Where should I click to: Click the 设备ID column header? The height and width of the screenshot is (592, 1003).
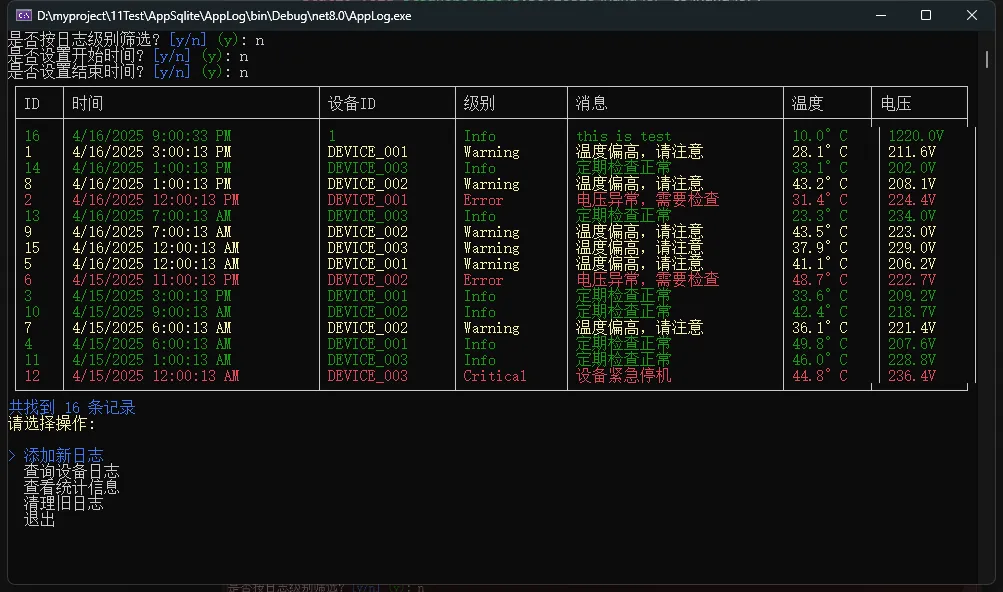coord(352,103)
